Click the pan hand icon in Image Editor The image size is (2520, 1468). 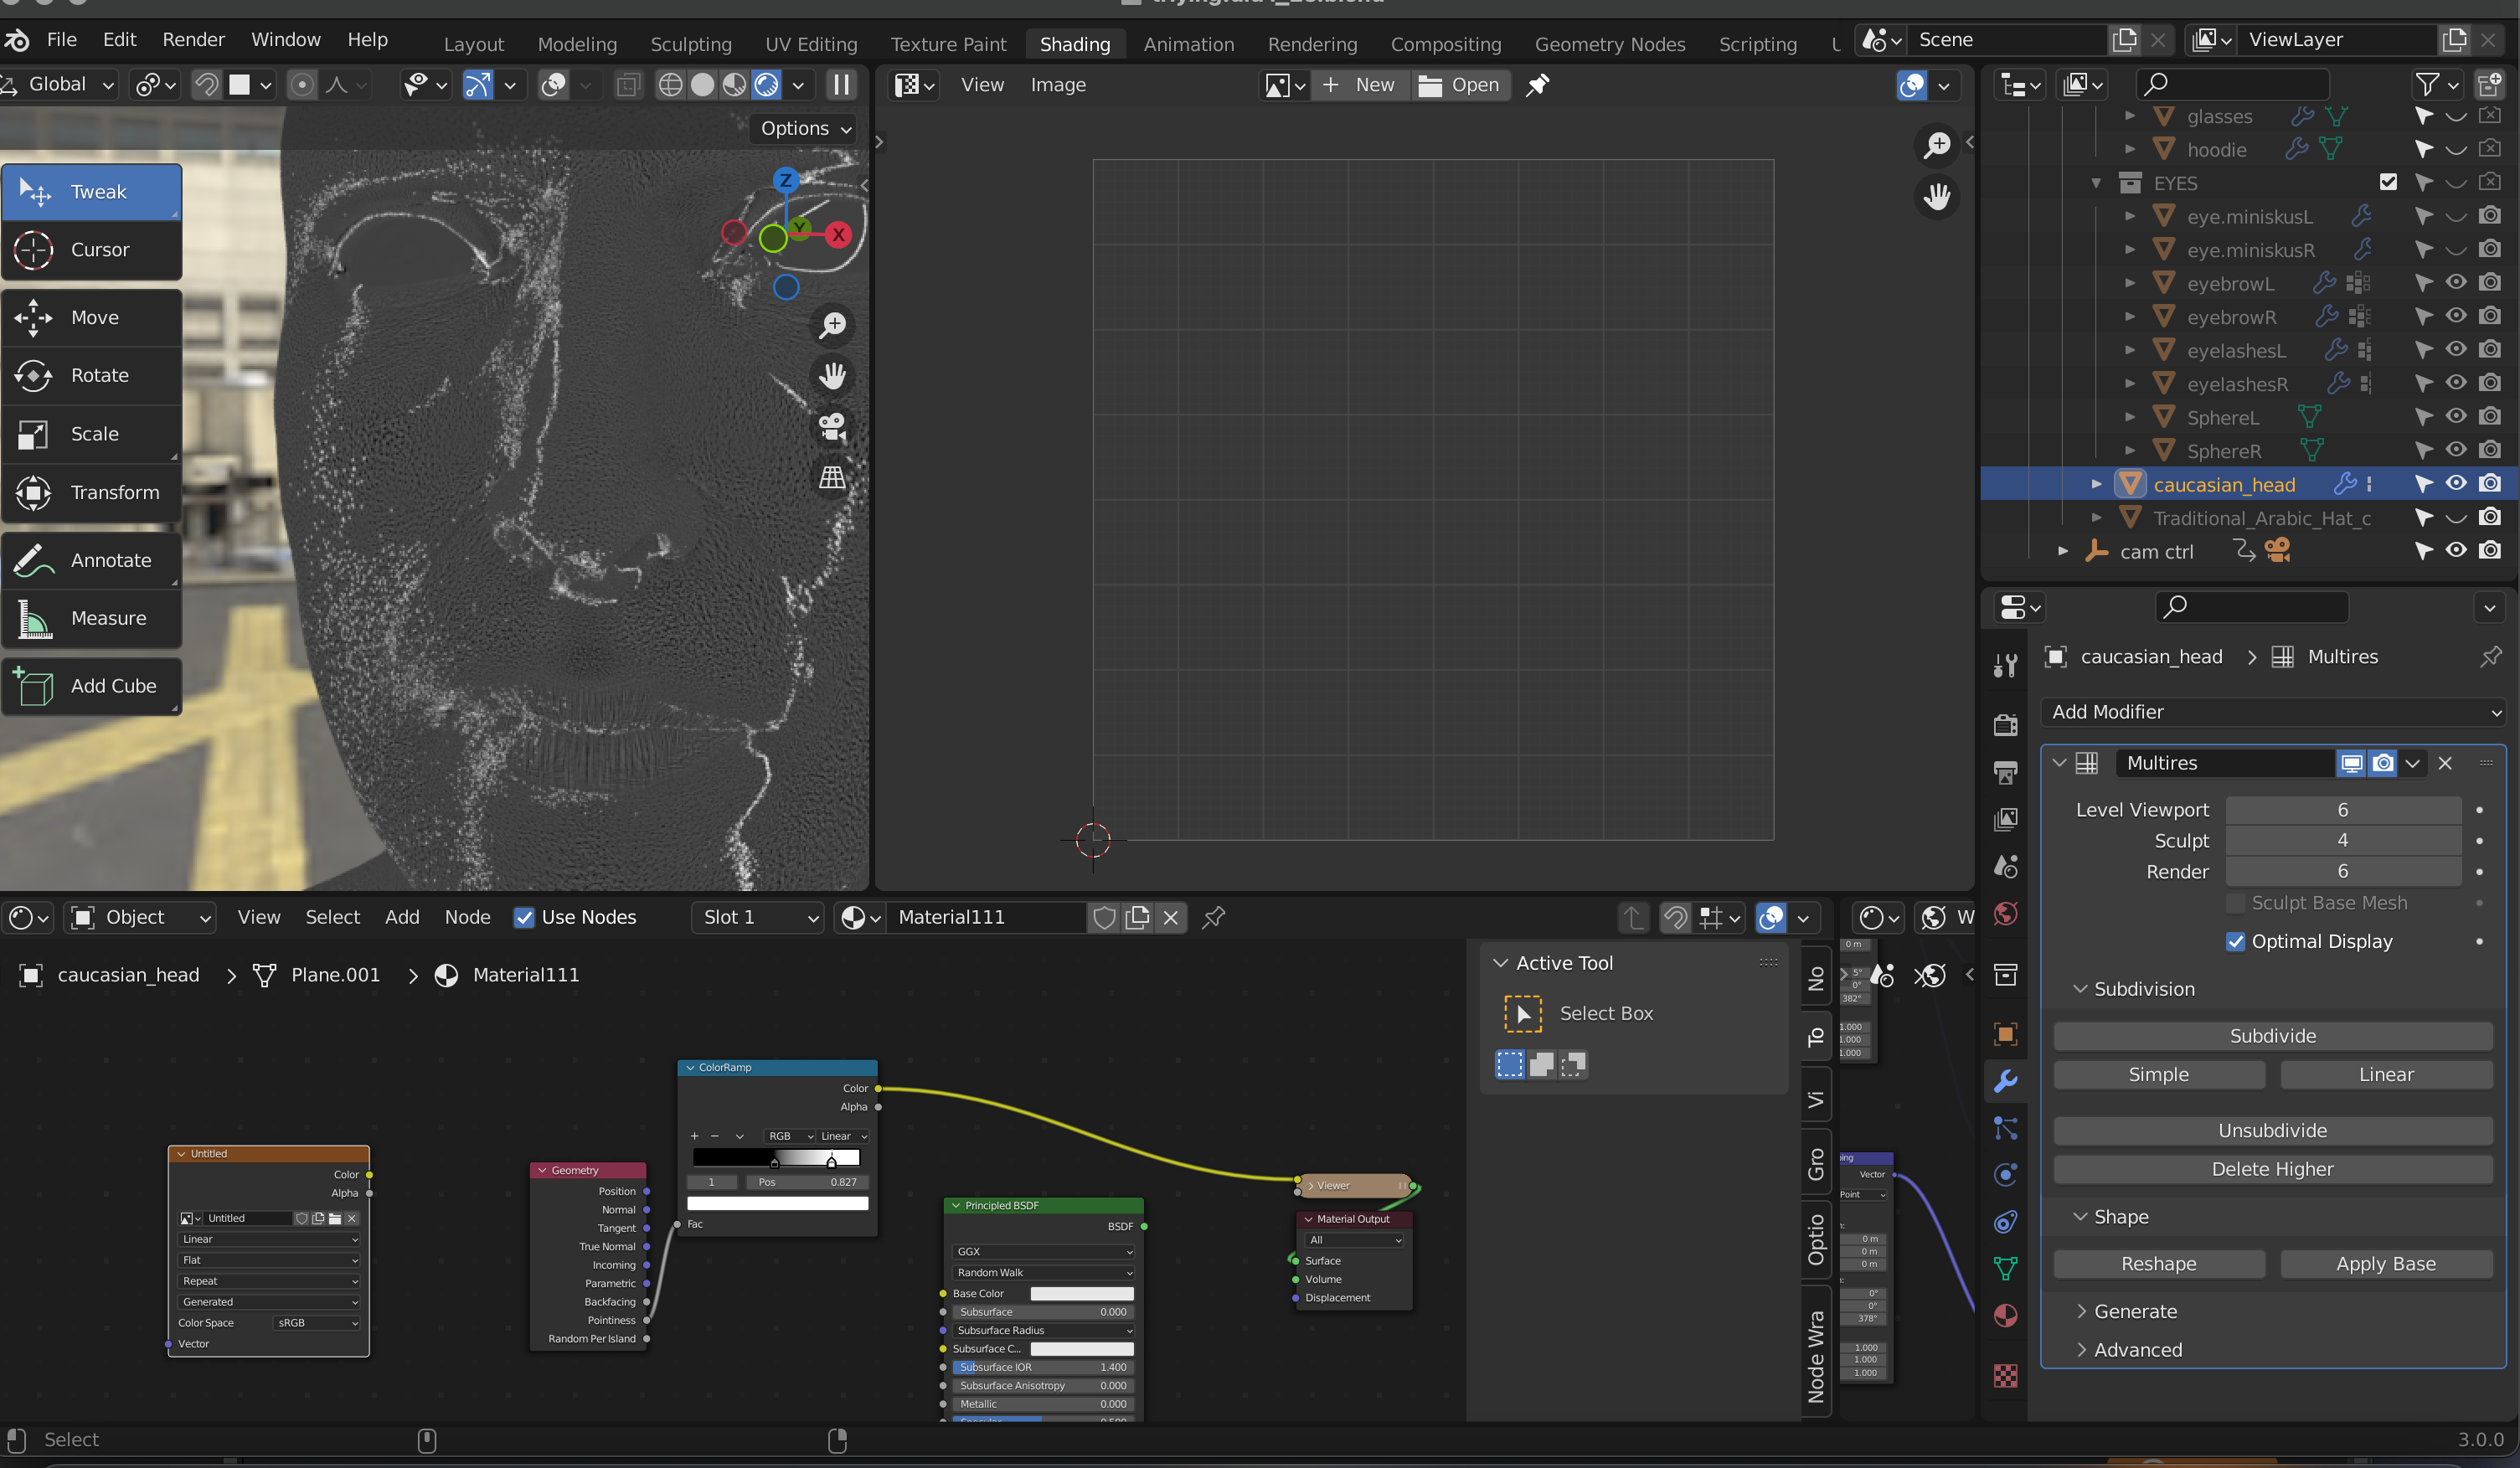[x=1937, y=196]
